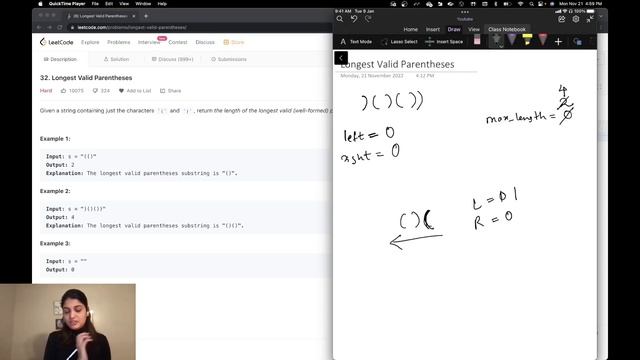This screenshot has height=360, width=640.
Task: Open a new browser tab
Action: [x=146, y=16]
